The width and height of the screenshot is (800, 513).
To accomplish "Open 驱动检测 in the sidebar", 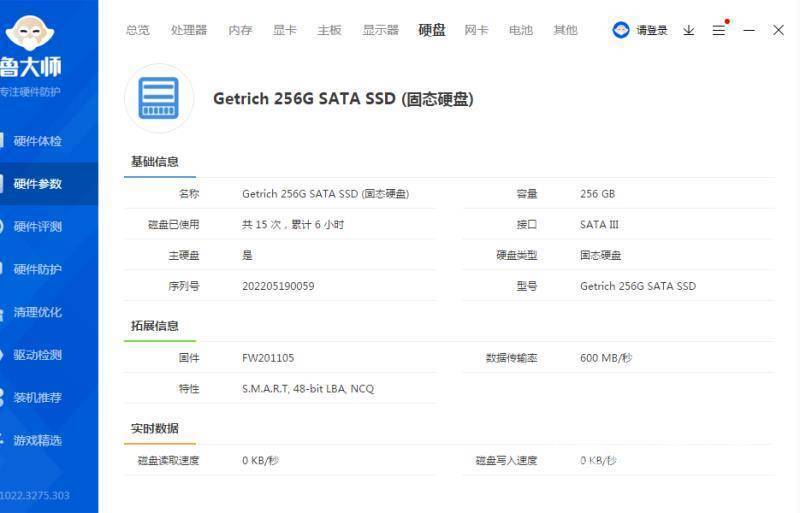I will click(x=49, y=355).
